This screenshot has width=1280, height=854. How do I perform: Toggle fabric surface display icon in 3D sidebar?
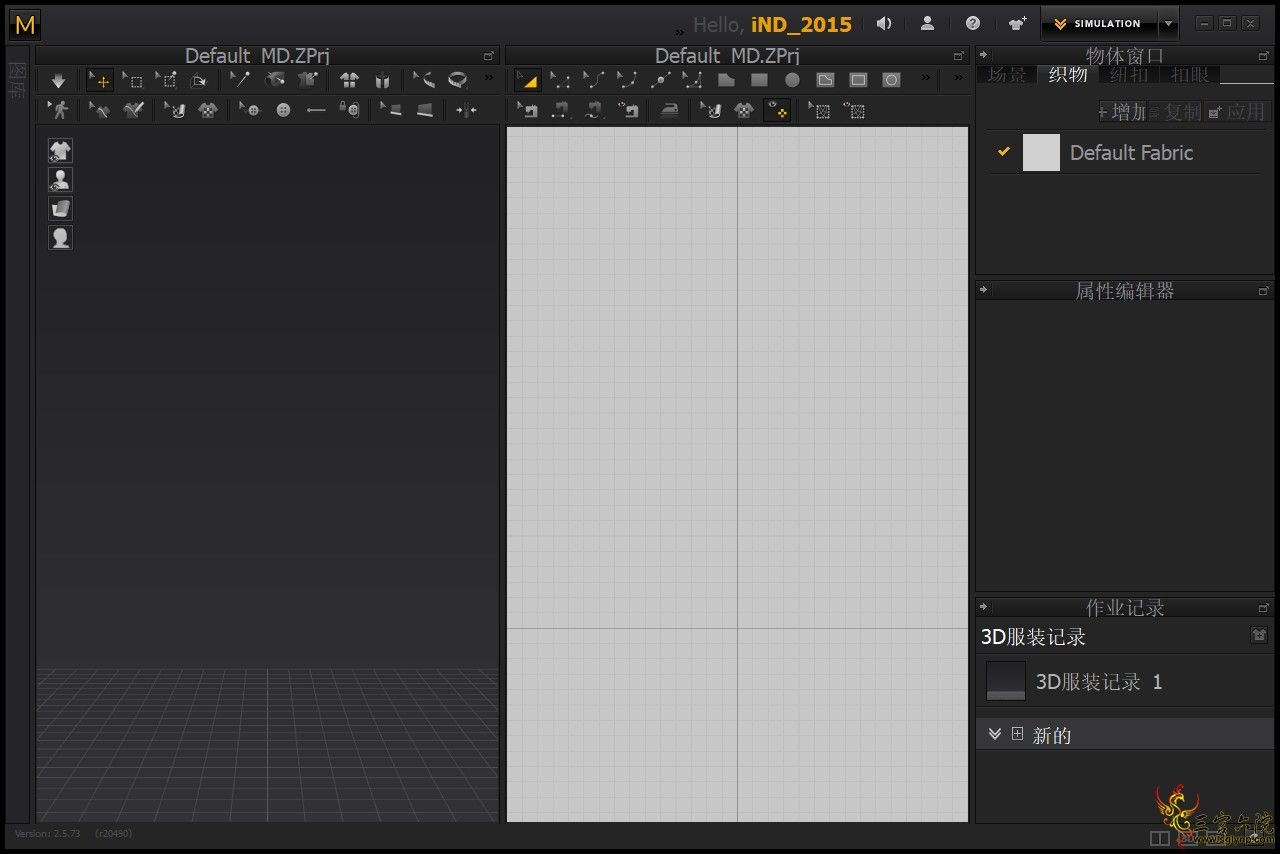(61, 209)
